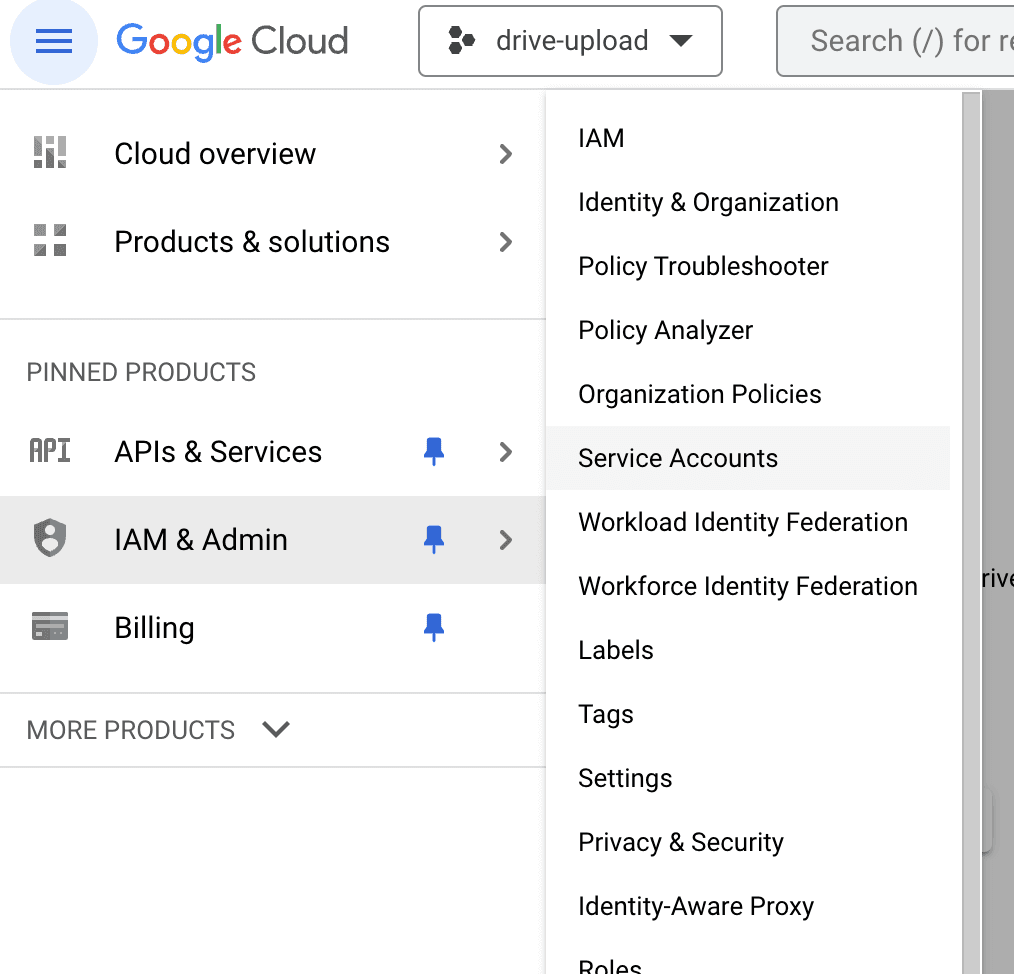Open Cloud overview menu entry
The image size is (1014, 974).
(x=272, y=154)
